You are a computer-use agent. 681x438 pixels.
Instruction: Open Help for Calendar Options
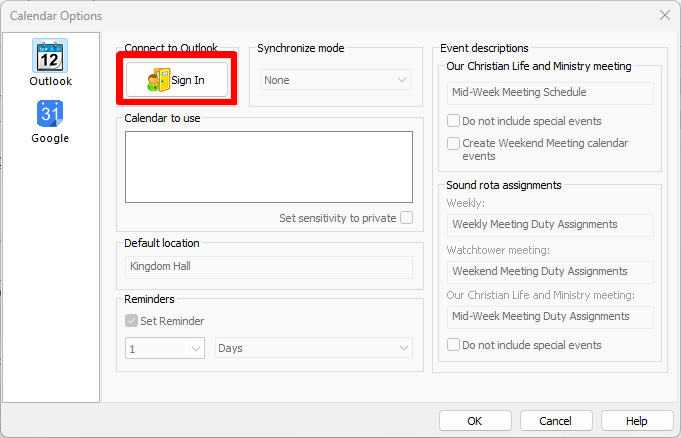[637, 421]
